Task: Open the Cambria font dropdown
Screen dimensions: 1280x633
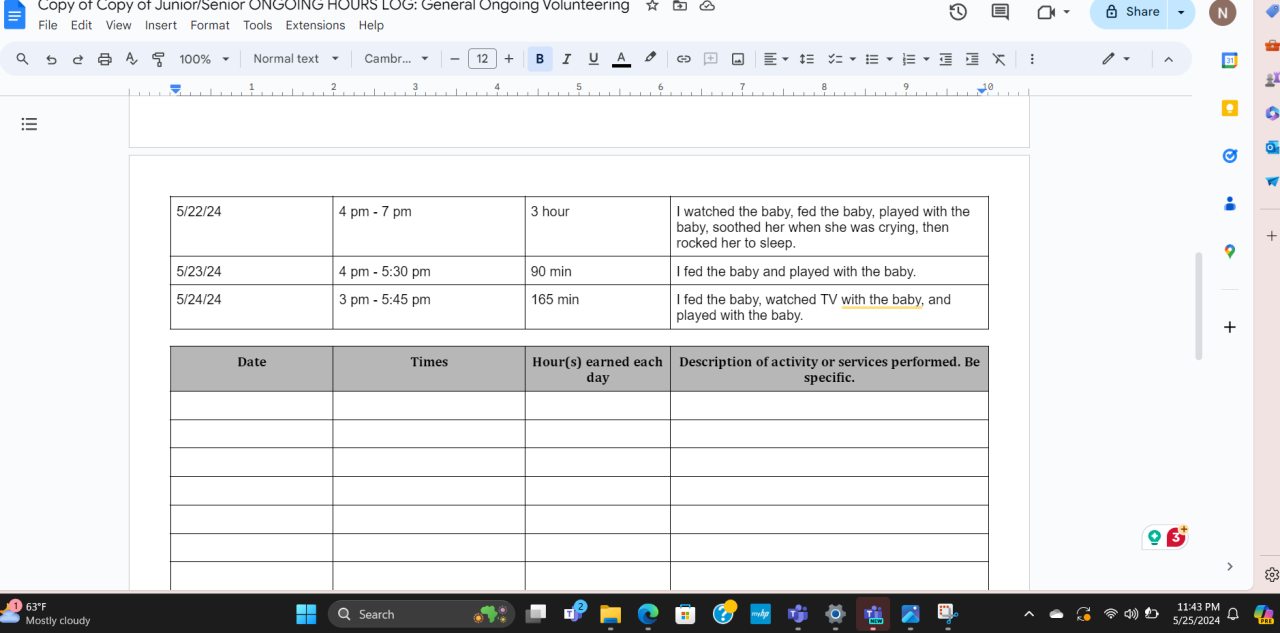Action: pos(396,59)
